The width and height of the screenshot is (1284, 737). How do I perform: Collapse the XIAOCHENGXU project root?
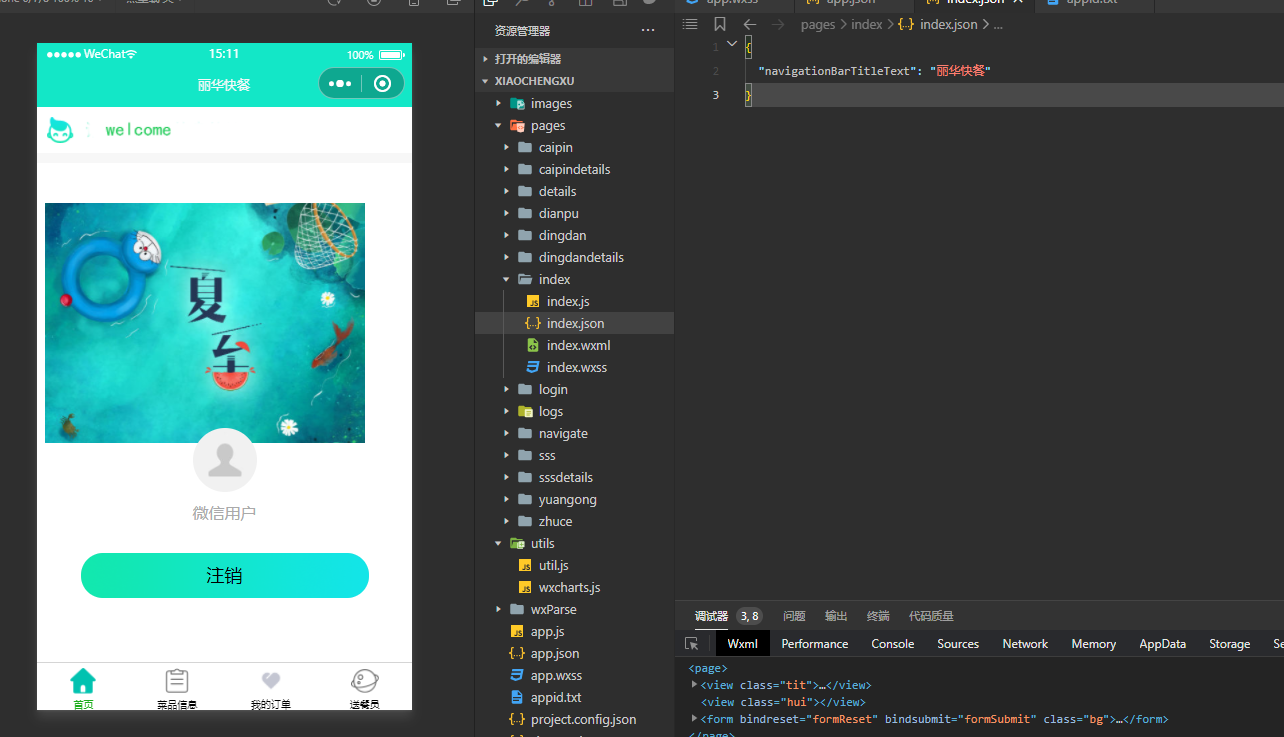485,81
